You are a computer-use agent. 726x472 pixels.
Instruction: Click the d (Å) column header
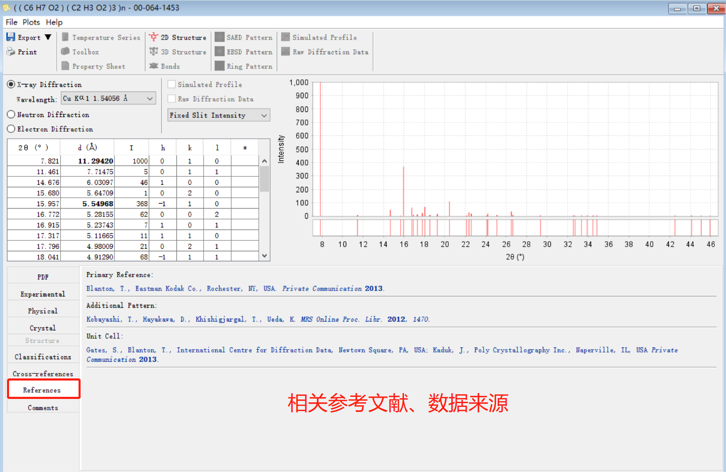pyautogui.click(x=86, y=148)
